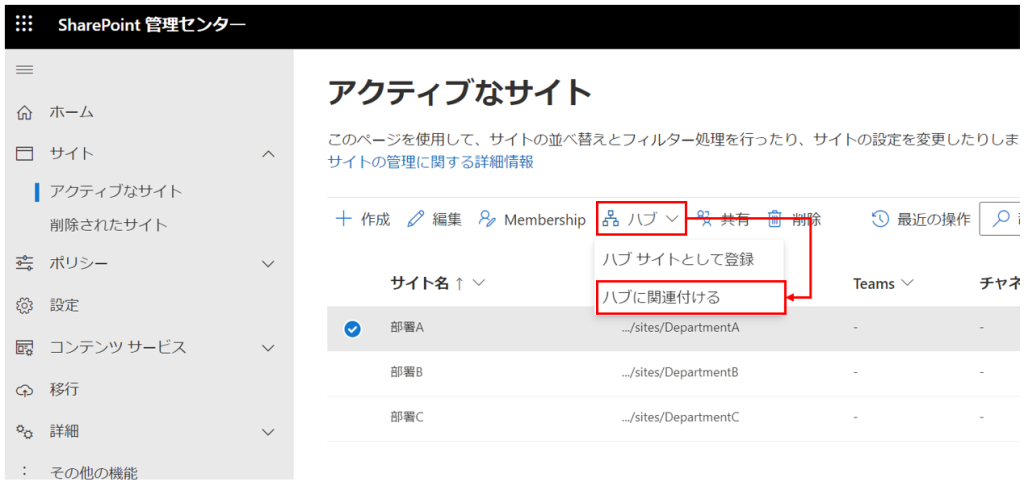This screenshot has width=1024, height=486.
Task: Click the 編集 pencil icon
Action: (x=416, y=219)
